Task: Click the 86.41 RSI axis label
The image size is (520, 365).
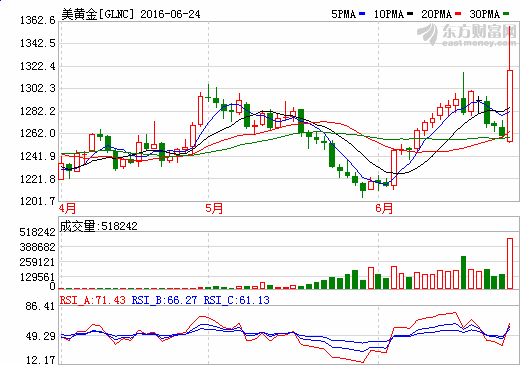Action: pos(40,306)
